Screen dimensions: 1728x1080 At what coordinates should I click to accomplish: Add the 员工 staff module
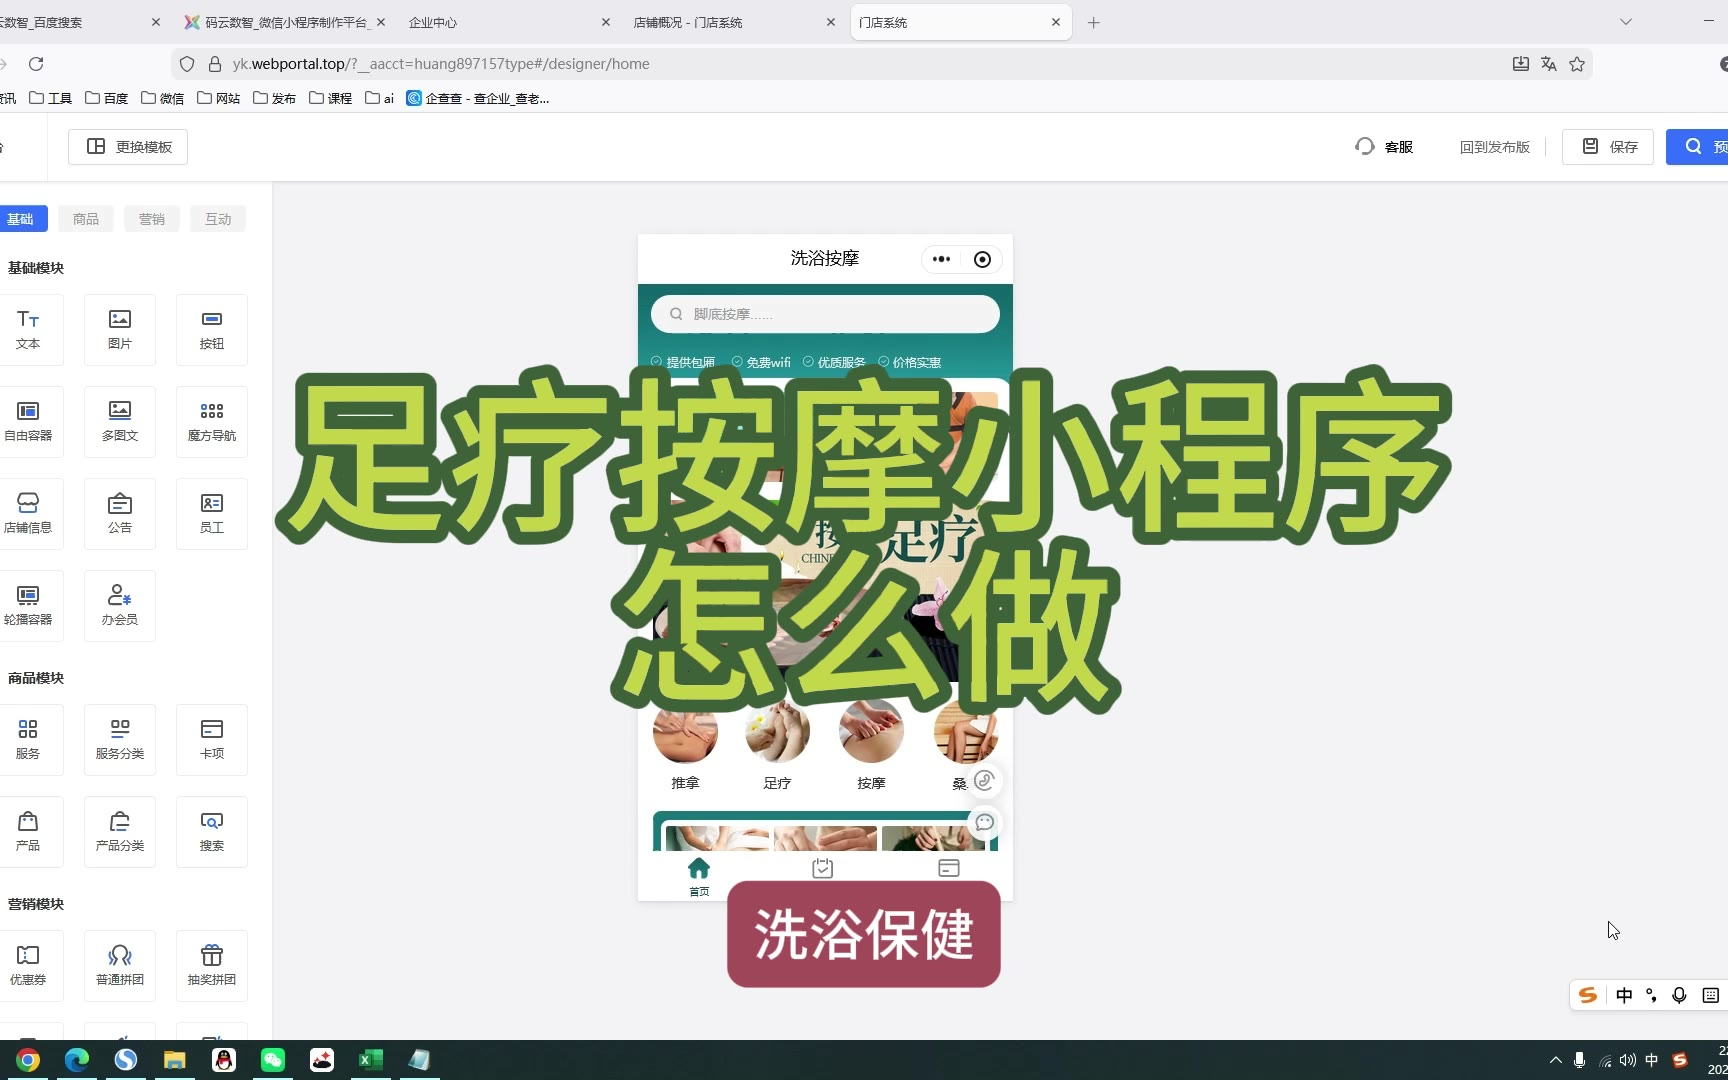[212, 514]
